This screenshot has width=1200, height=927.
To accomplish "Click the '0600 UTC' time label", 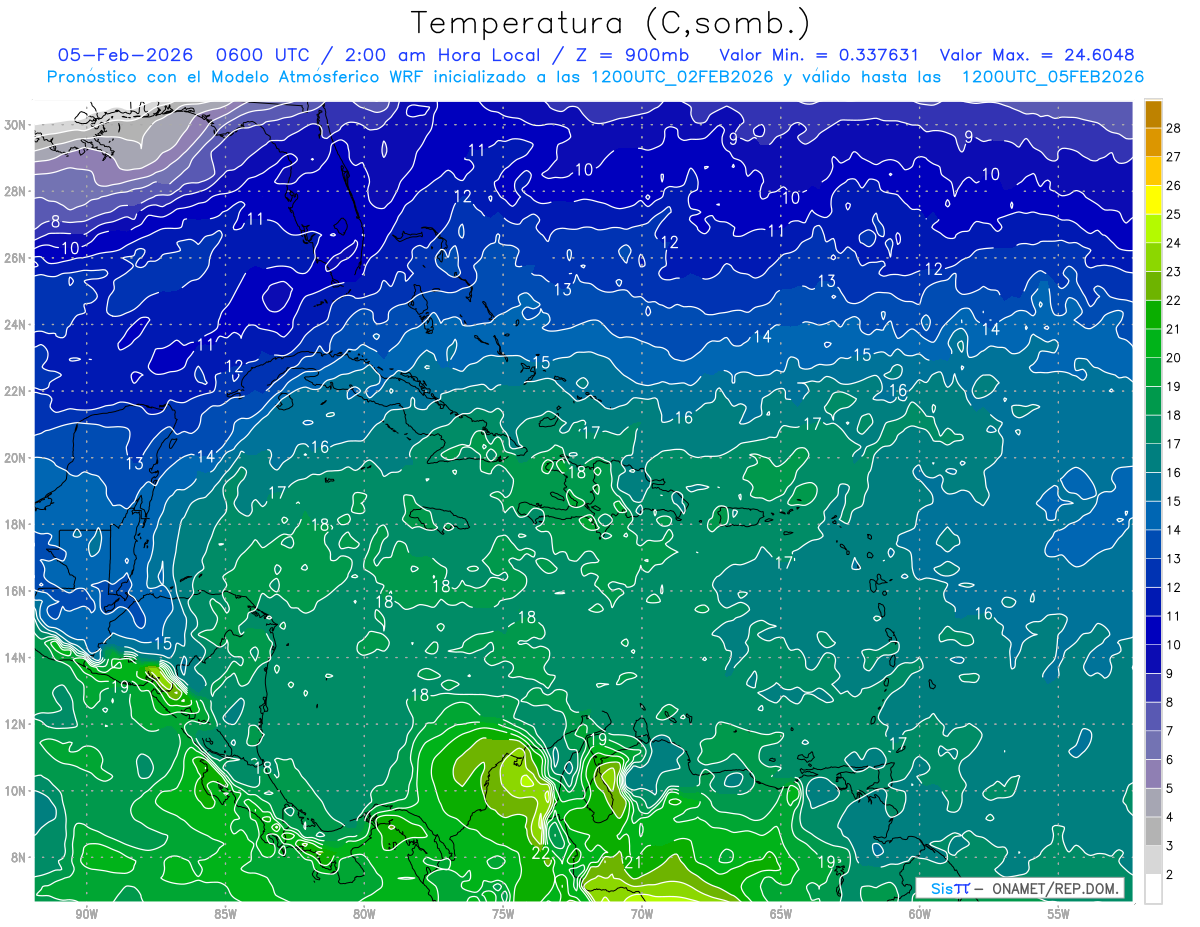I will click(261, 55).
